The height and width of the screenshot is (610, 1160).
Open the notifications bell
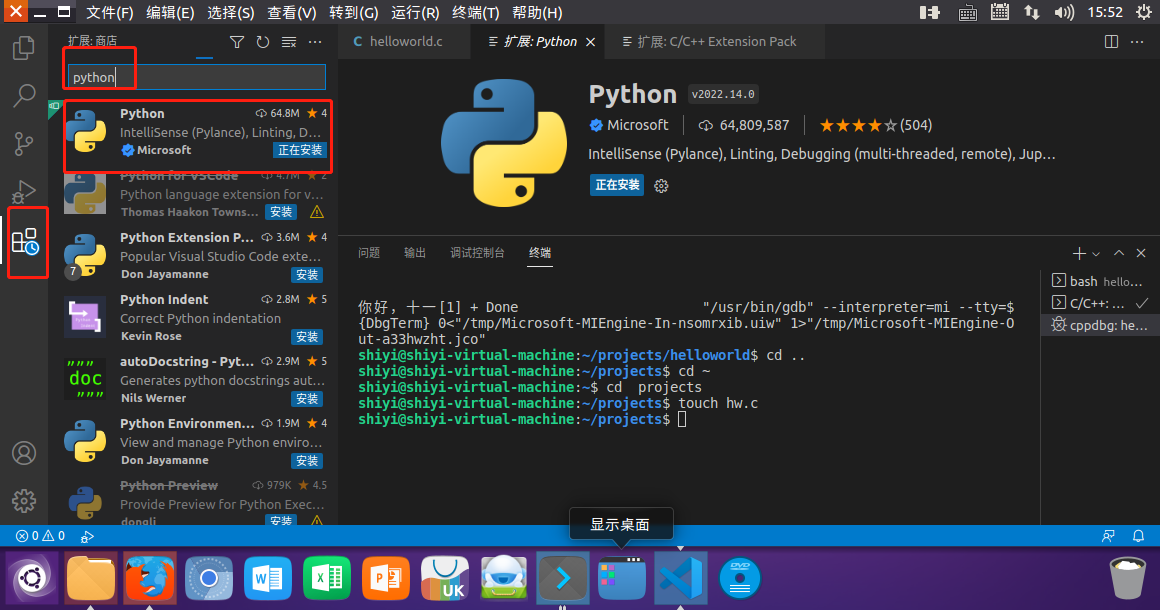tap(1139, 536)
